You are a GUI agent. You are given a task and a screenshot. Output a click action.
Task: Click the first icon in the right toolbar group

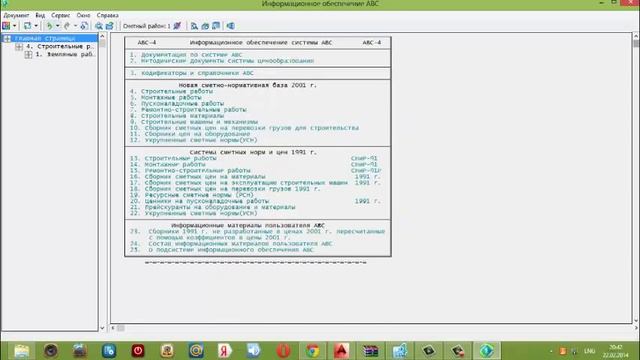(x=194, y=26)
